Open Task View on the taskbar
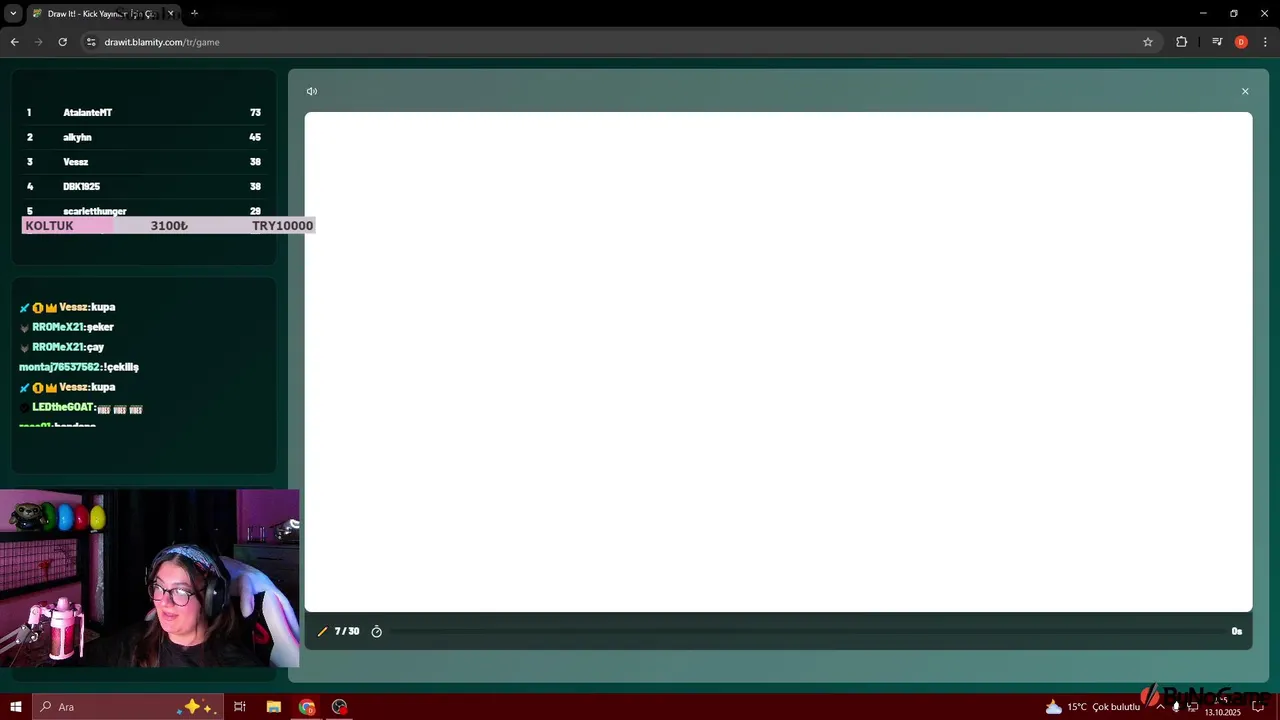The width and height of the screenshot is (1280, 720). pyautogui.click(x=240, y=707)
